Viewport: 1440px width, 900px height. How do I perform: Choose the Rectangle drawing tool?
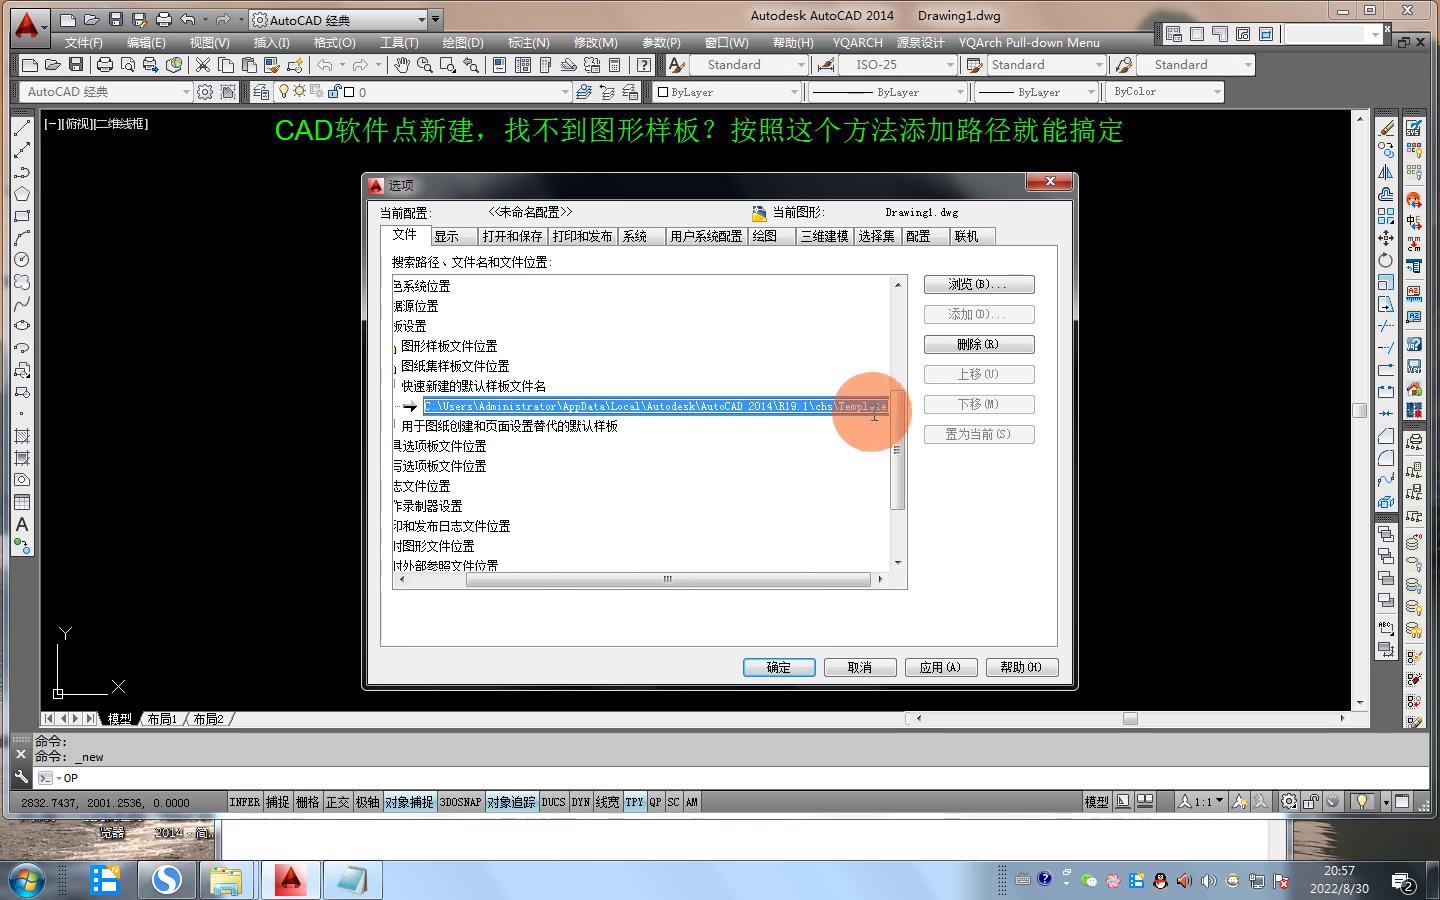point(21,216)
